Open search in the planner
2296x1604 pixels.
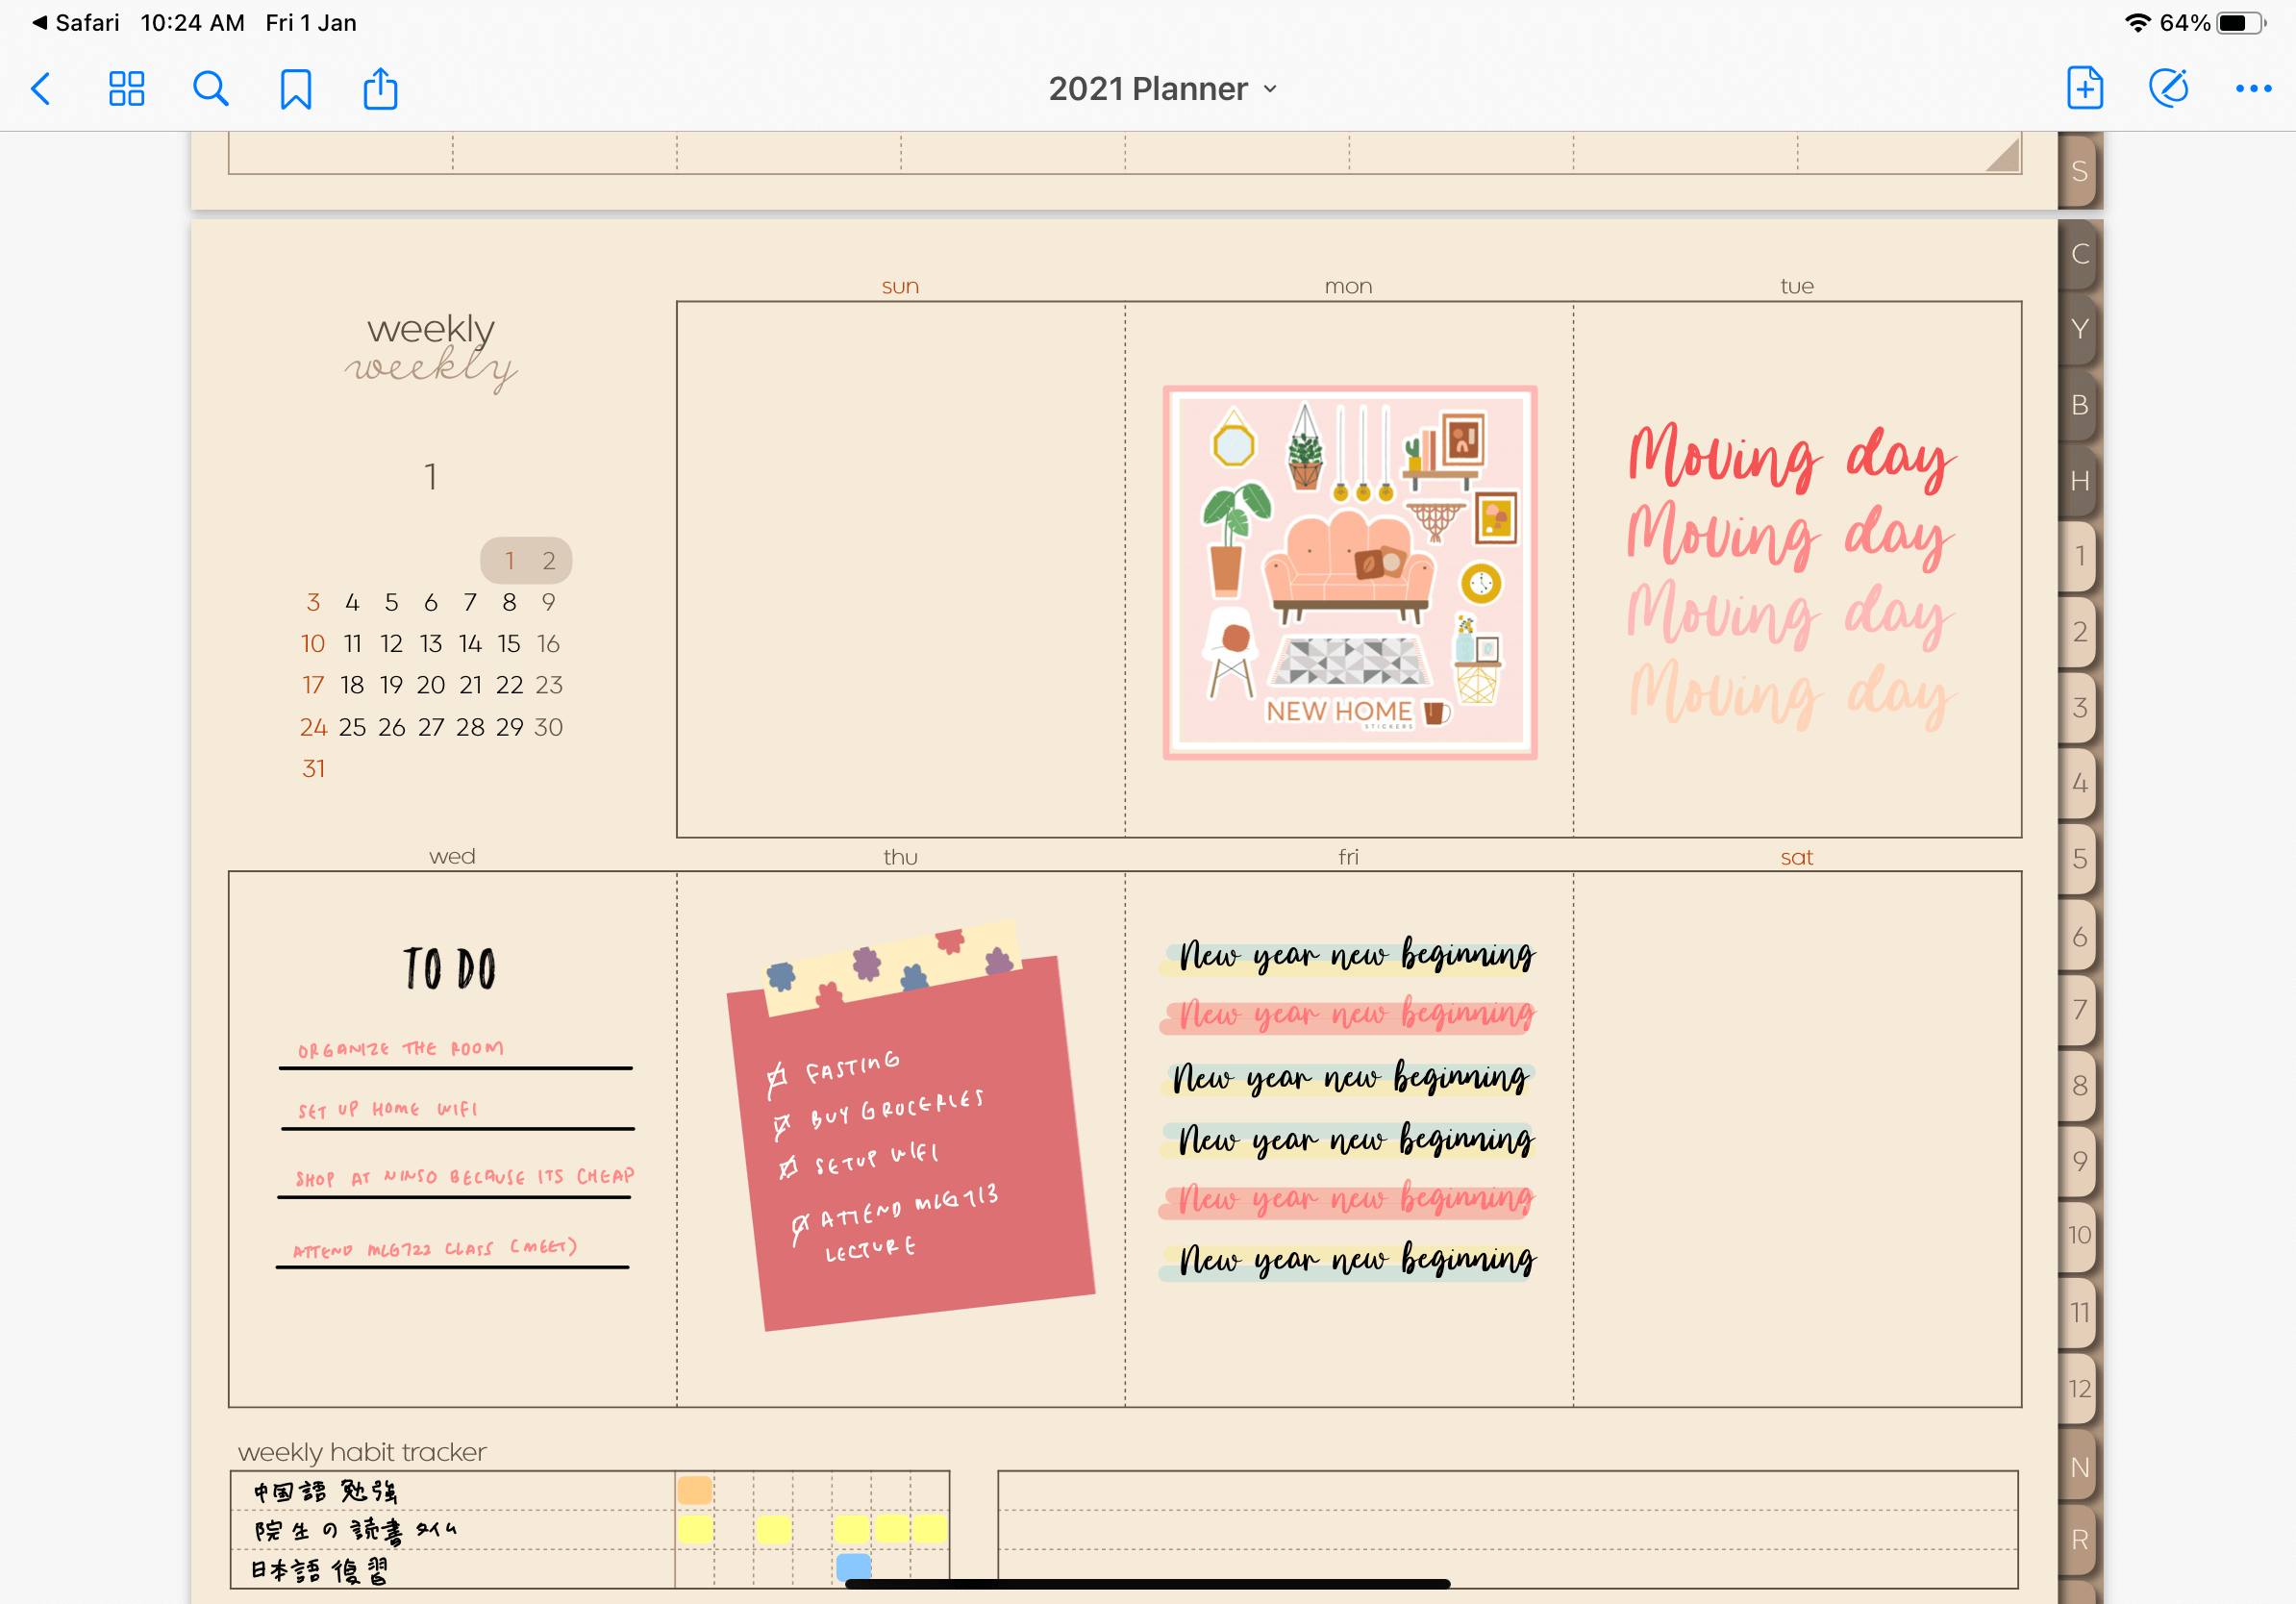click(x=210, y=88)
